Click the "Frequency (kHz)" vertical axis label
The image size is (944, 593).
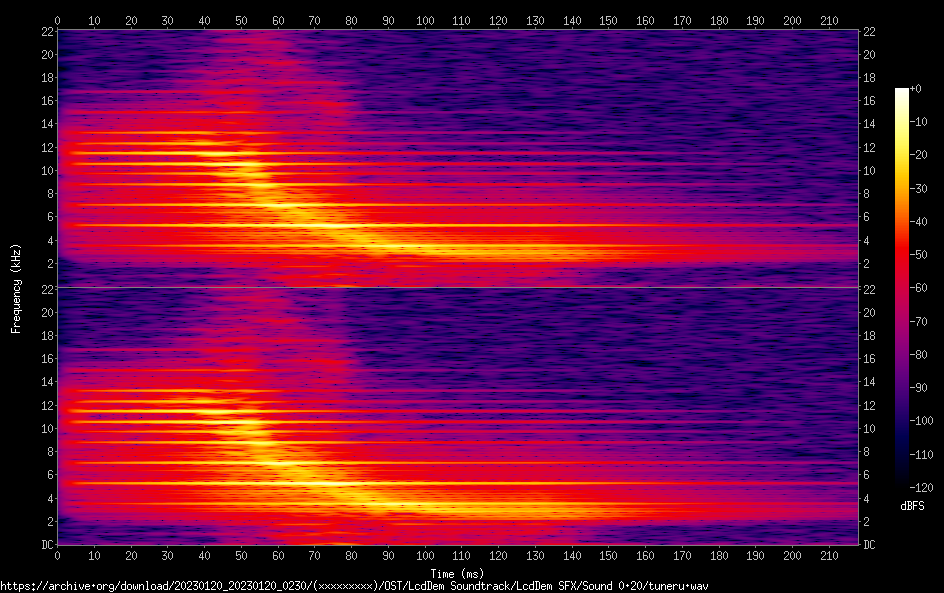click(x=16, y=287)
